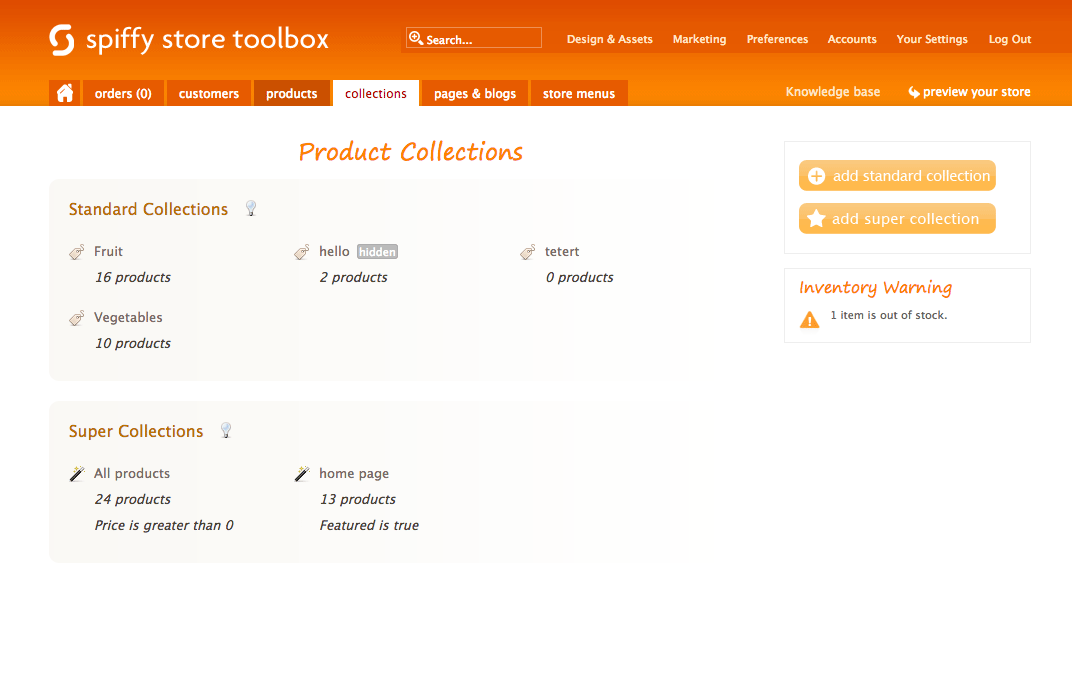Click the magic wand icon beside home page

(x=302, y=474)
